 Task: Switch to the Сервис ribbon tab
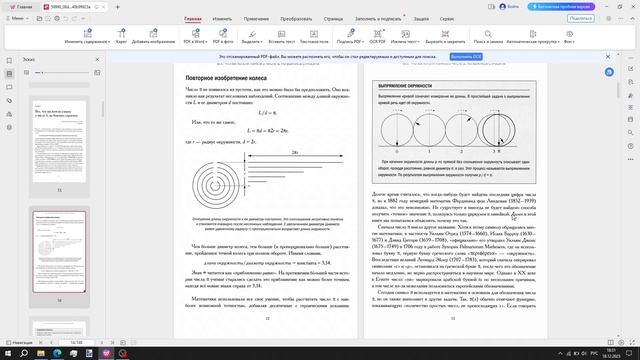click(x=447, y=19)
